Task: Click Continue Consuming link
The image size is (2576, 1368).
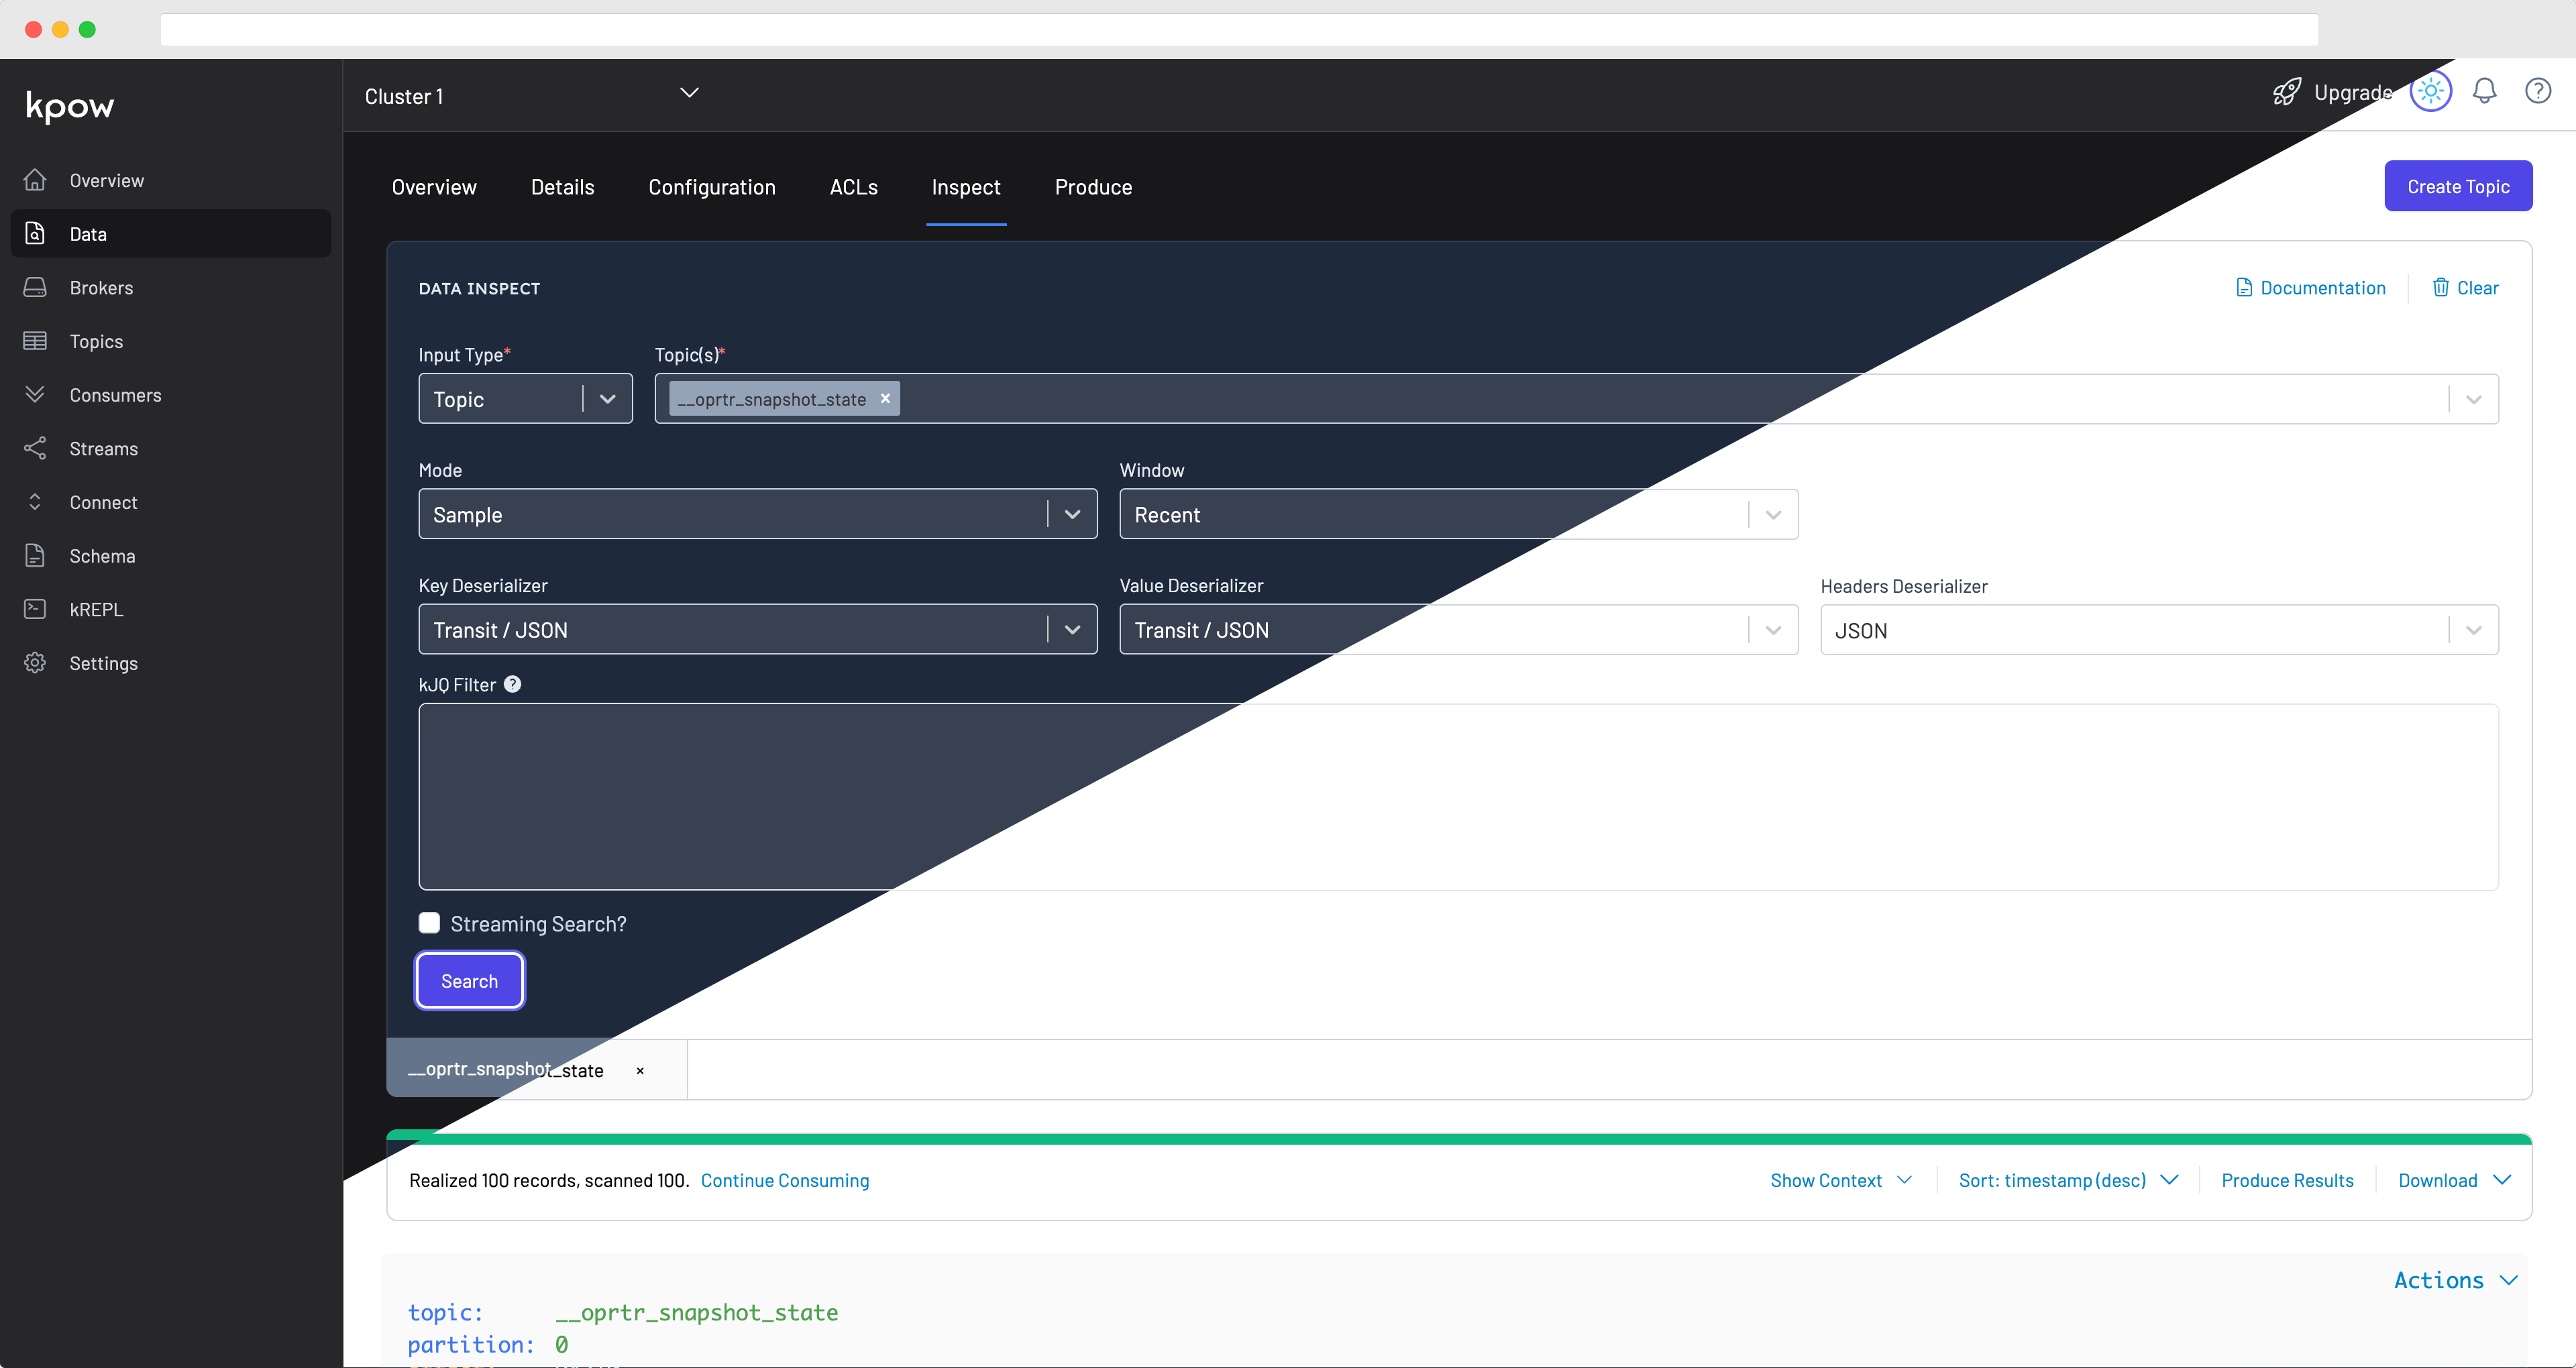Action: tap(787, 1179)
